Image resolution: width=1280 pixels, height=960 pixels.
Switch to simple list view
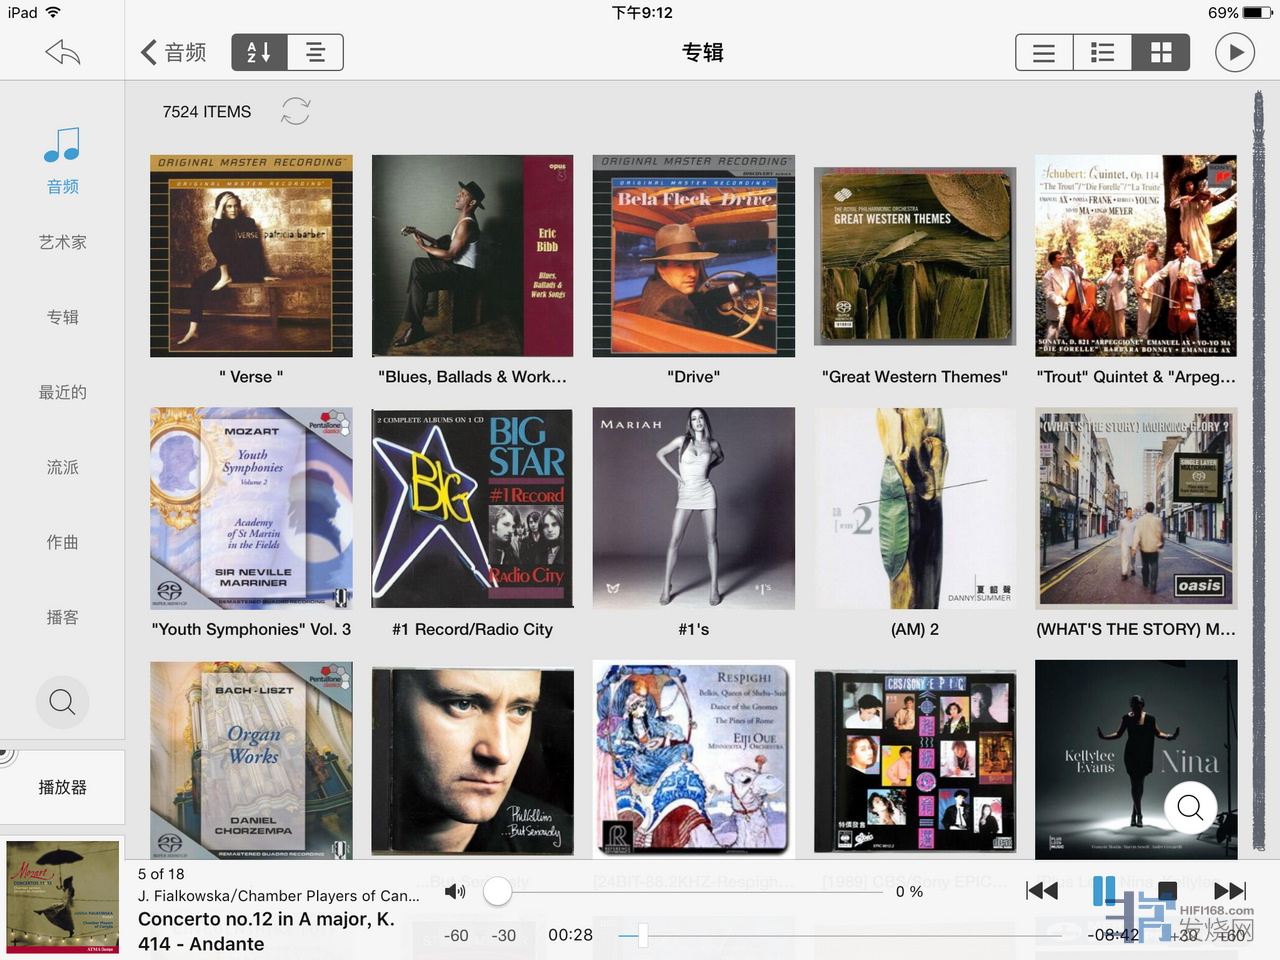click(1044, 53)
